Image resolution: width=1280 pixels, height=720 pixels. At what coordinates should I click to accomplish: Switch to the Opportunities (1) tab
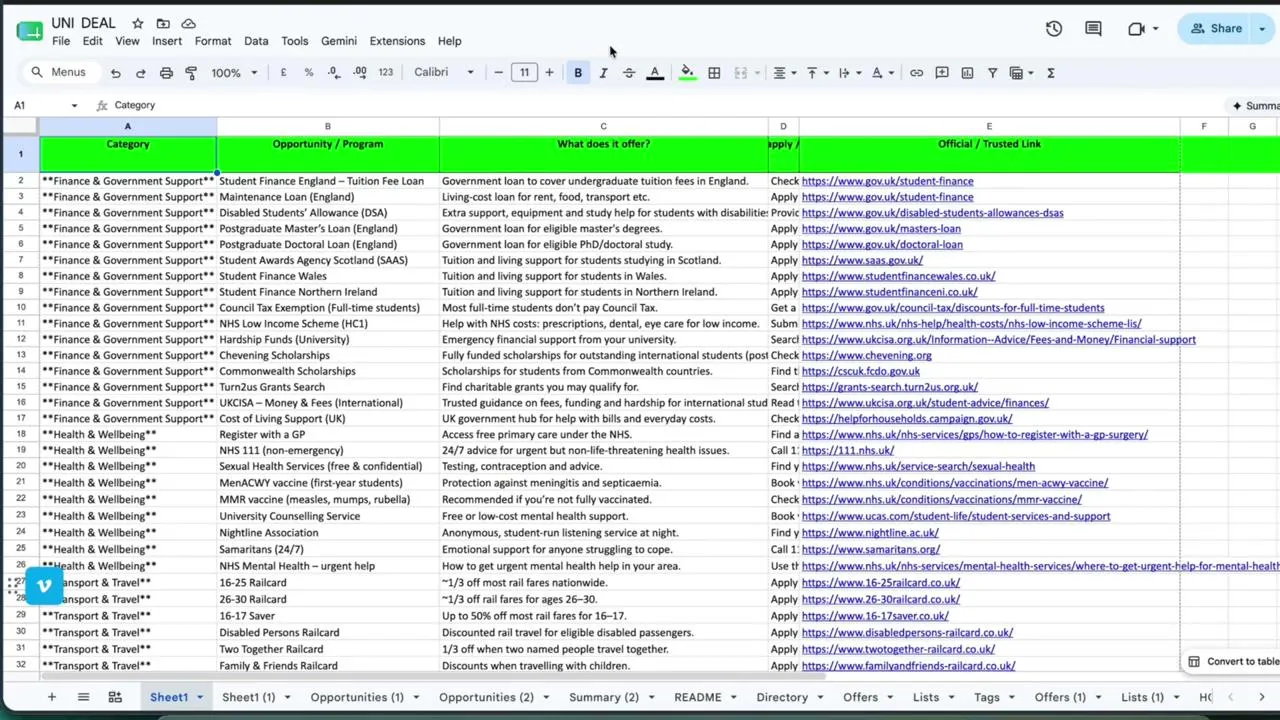click(x=357, y=697)
